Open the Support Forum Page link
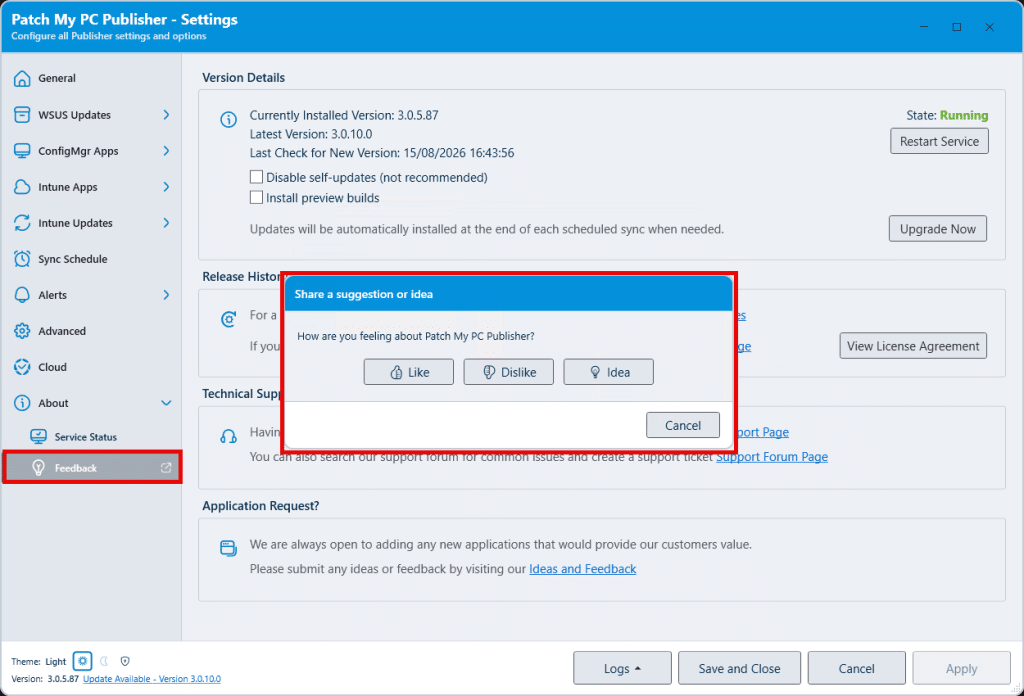Image resolution: width=1024 pixels, height=696 pixels. [772, 456]
